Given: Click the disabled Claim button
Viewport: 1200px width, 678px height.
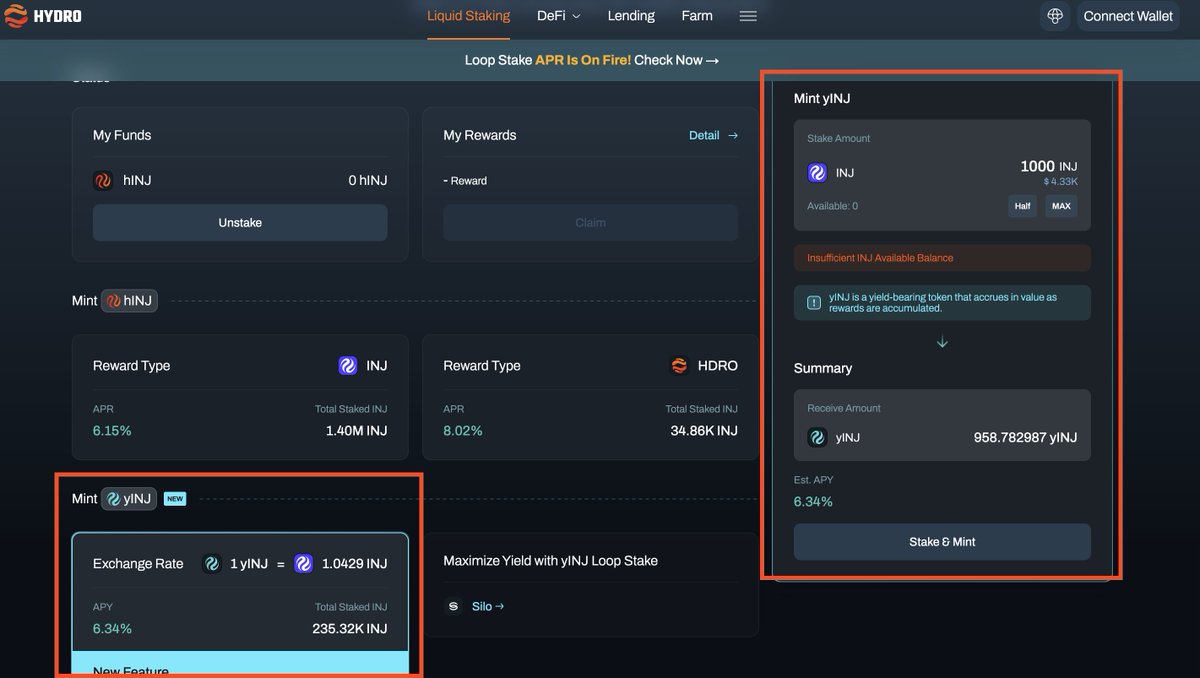Looking at the screenshot, I should click(590, 223).
